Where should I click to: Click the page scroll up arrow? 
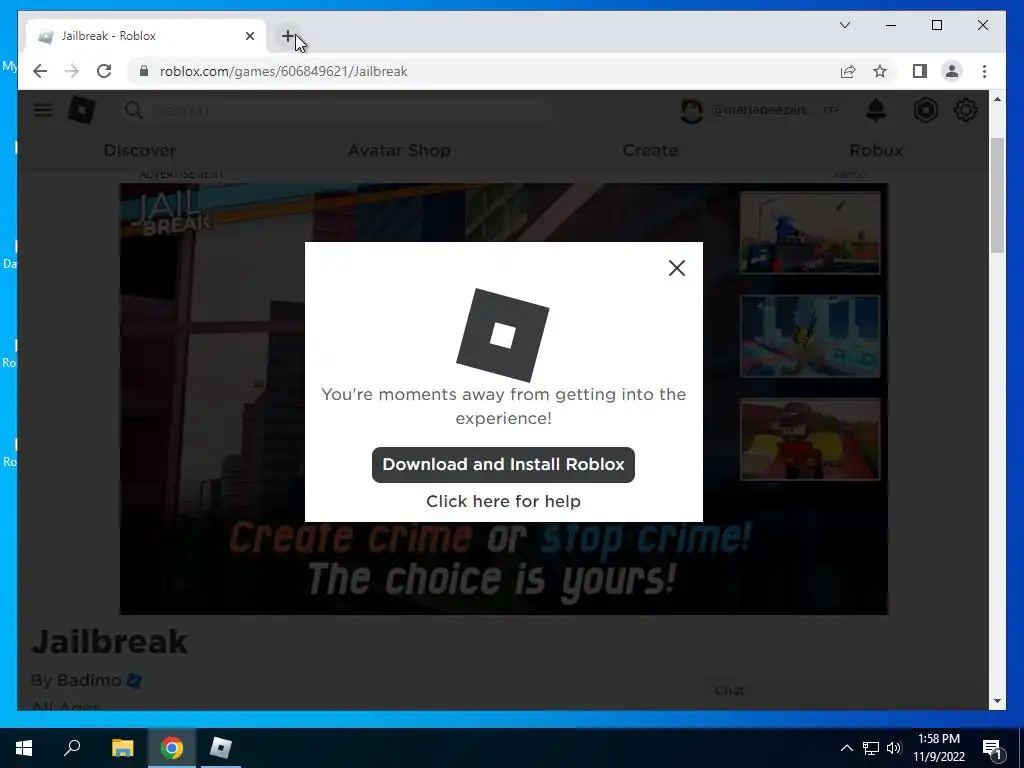point(997,99)
